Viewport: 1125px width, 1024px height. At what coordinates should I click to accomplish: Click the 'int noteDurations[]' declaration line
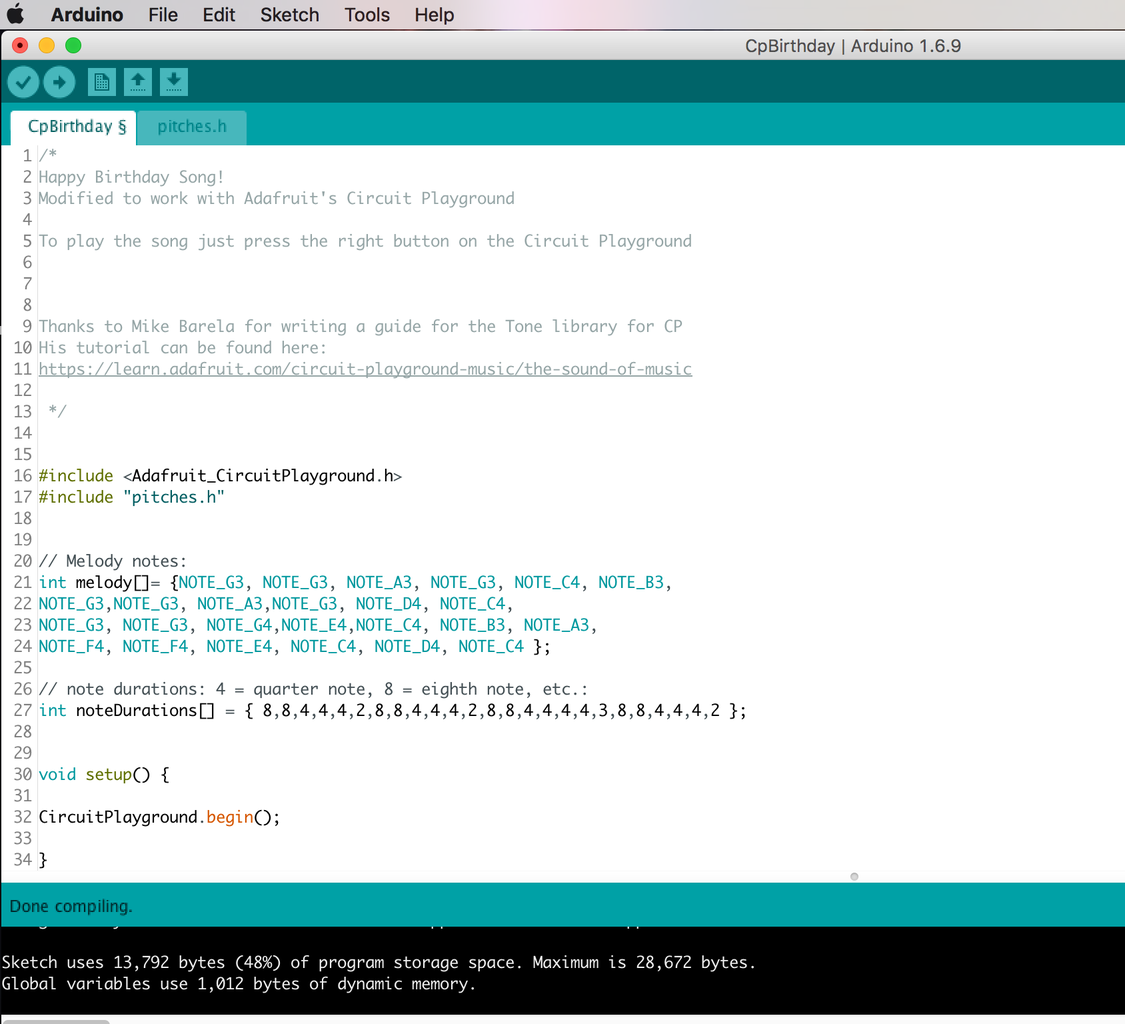[392, 710]
